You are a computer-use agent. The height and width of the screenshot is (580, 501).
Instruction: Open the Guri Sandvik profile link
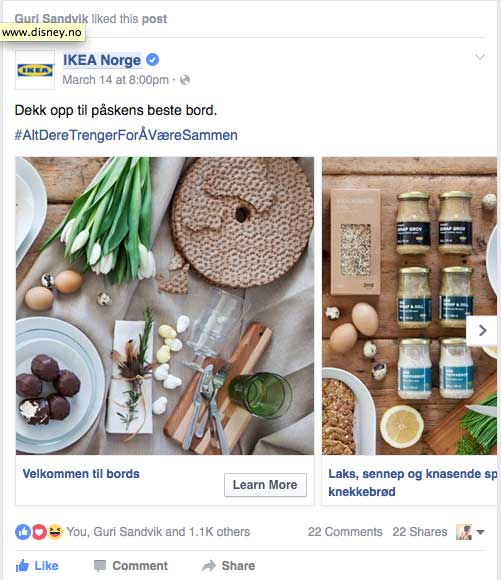pyautogui.click(x=51, y=18)
